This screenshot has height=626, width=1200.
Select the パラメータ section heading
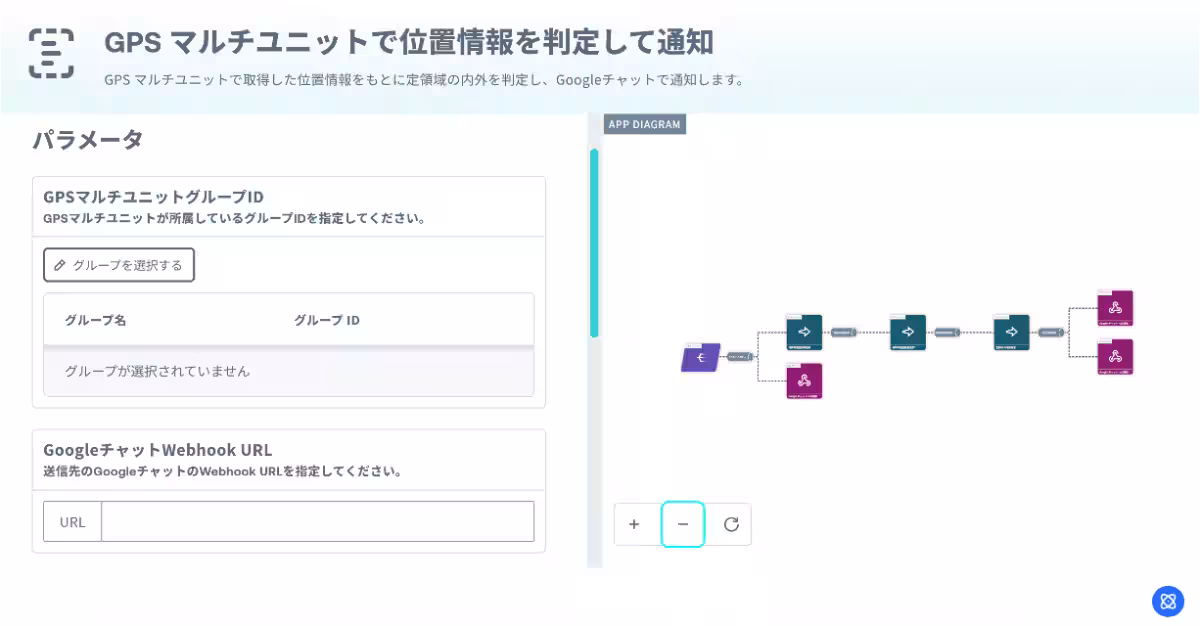tap(88, 140)
